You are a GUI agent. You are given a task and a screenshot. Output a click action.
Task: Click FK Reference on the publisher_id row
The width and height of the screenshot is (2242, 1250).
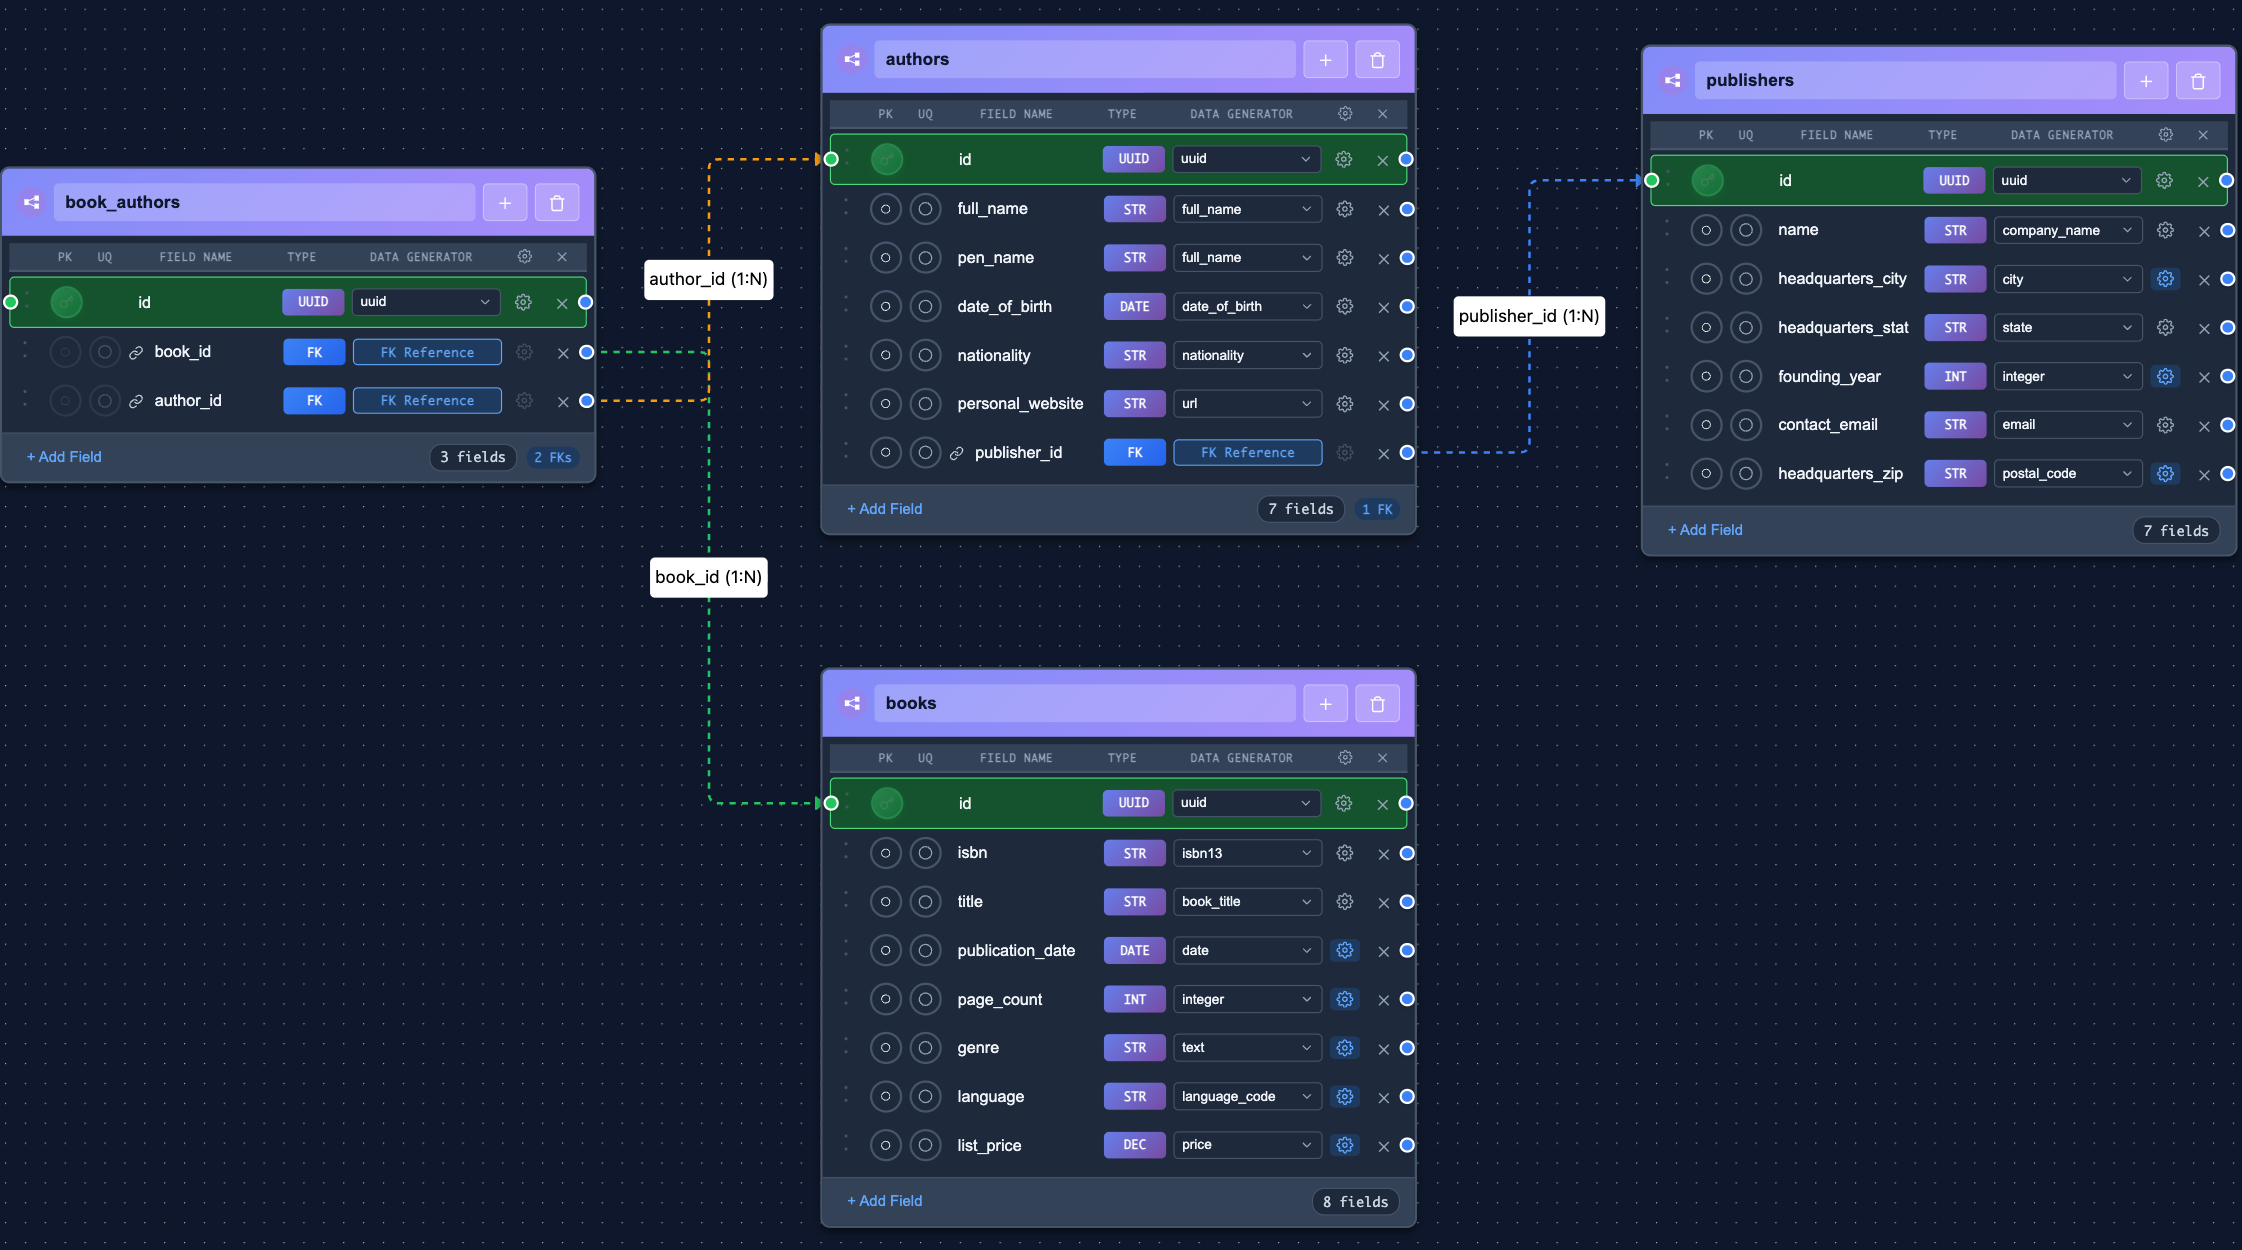(x=1247, y=452)
